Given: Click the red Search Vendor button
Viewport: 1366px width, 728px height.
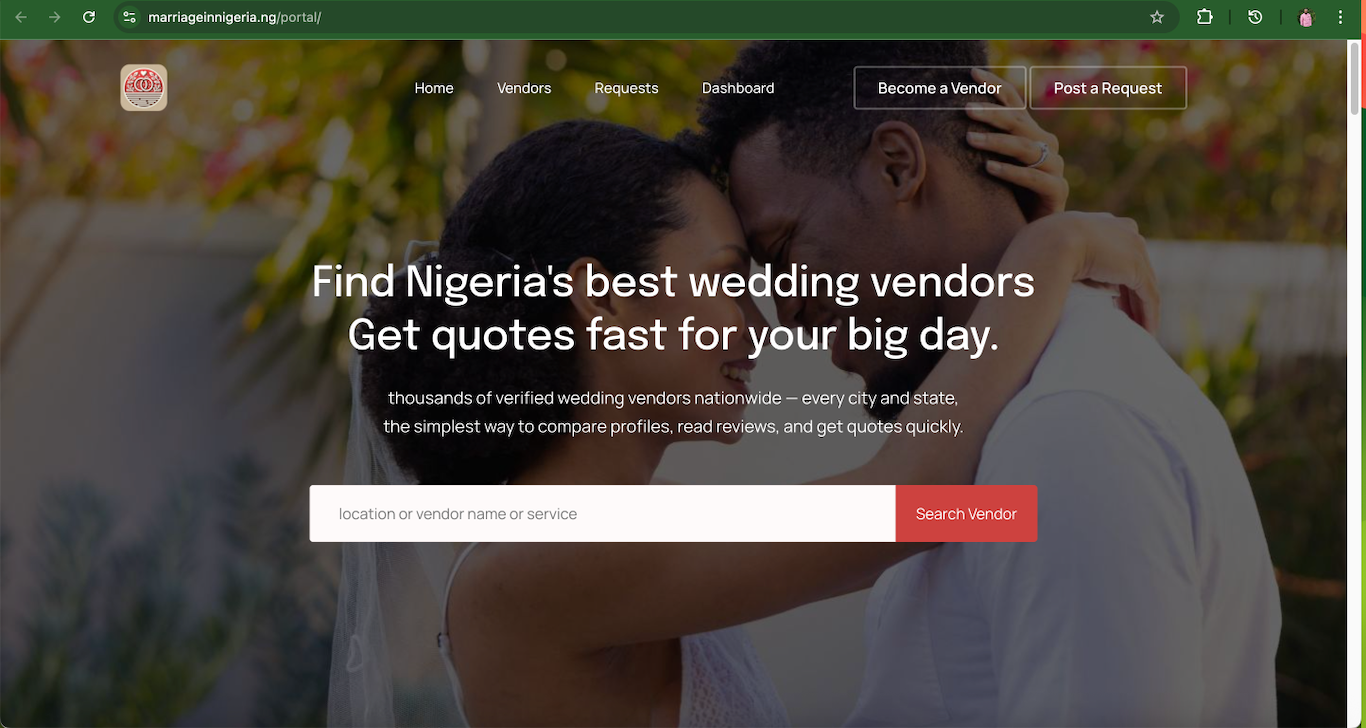Looking at the screenshot, I should 966,514.
